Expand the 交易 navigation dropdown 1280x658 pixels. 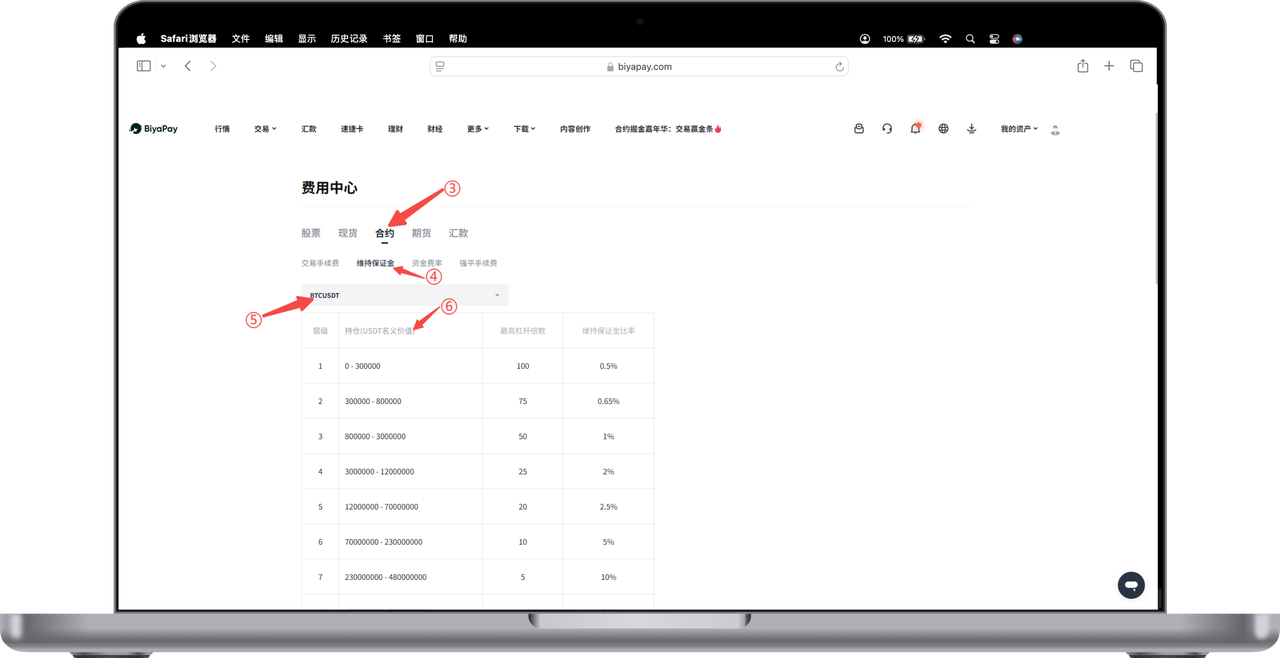pyautogui.click(x=265, y=129)
